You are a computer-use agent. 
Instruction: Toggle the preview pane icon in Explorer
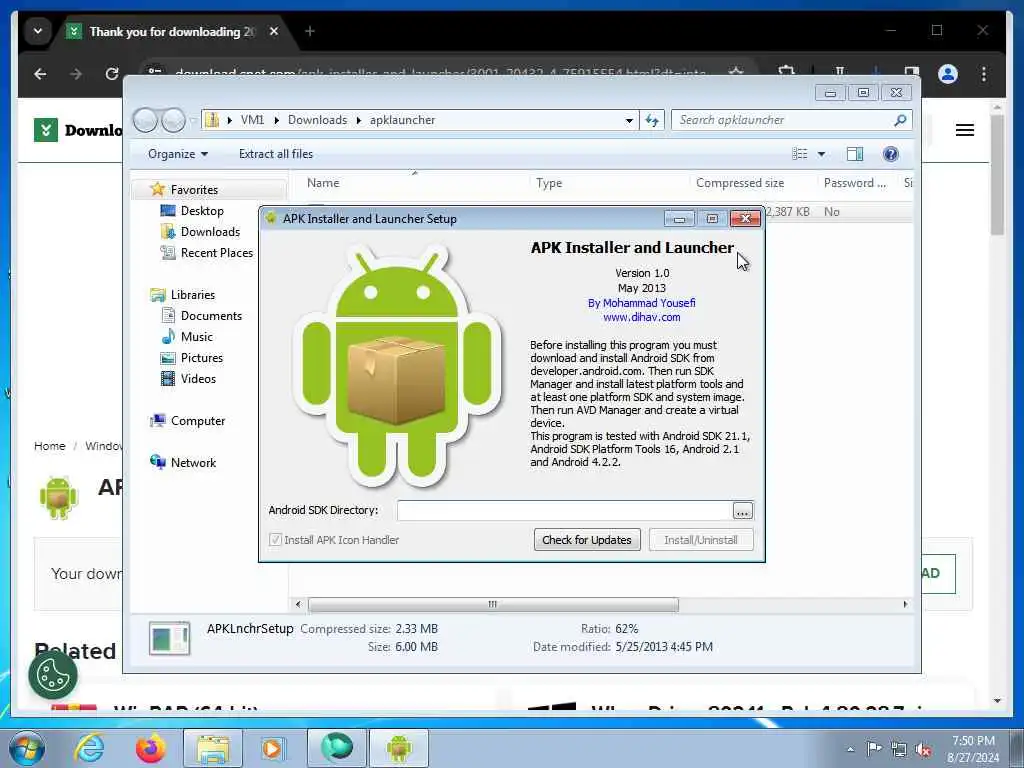854,153
